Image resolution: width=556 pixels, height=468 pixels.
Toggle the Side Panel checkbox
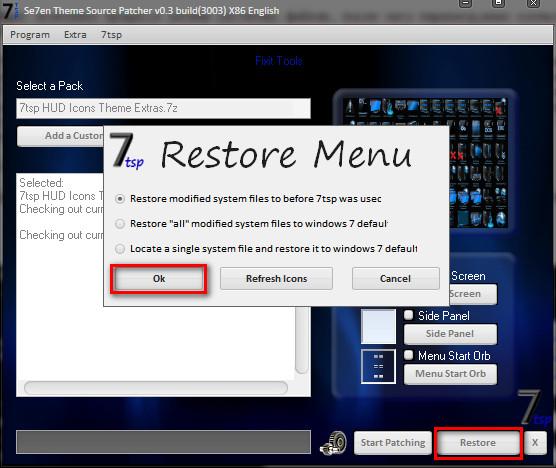pyautogui.click(x=409, y=315)
